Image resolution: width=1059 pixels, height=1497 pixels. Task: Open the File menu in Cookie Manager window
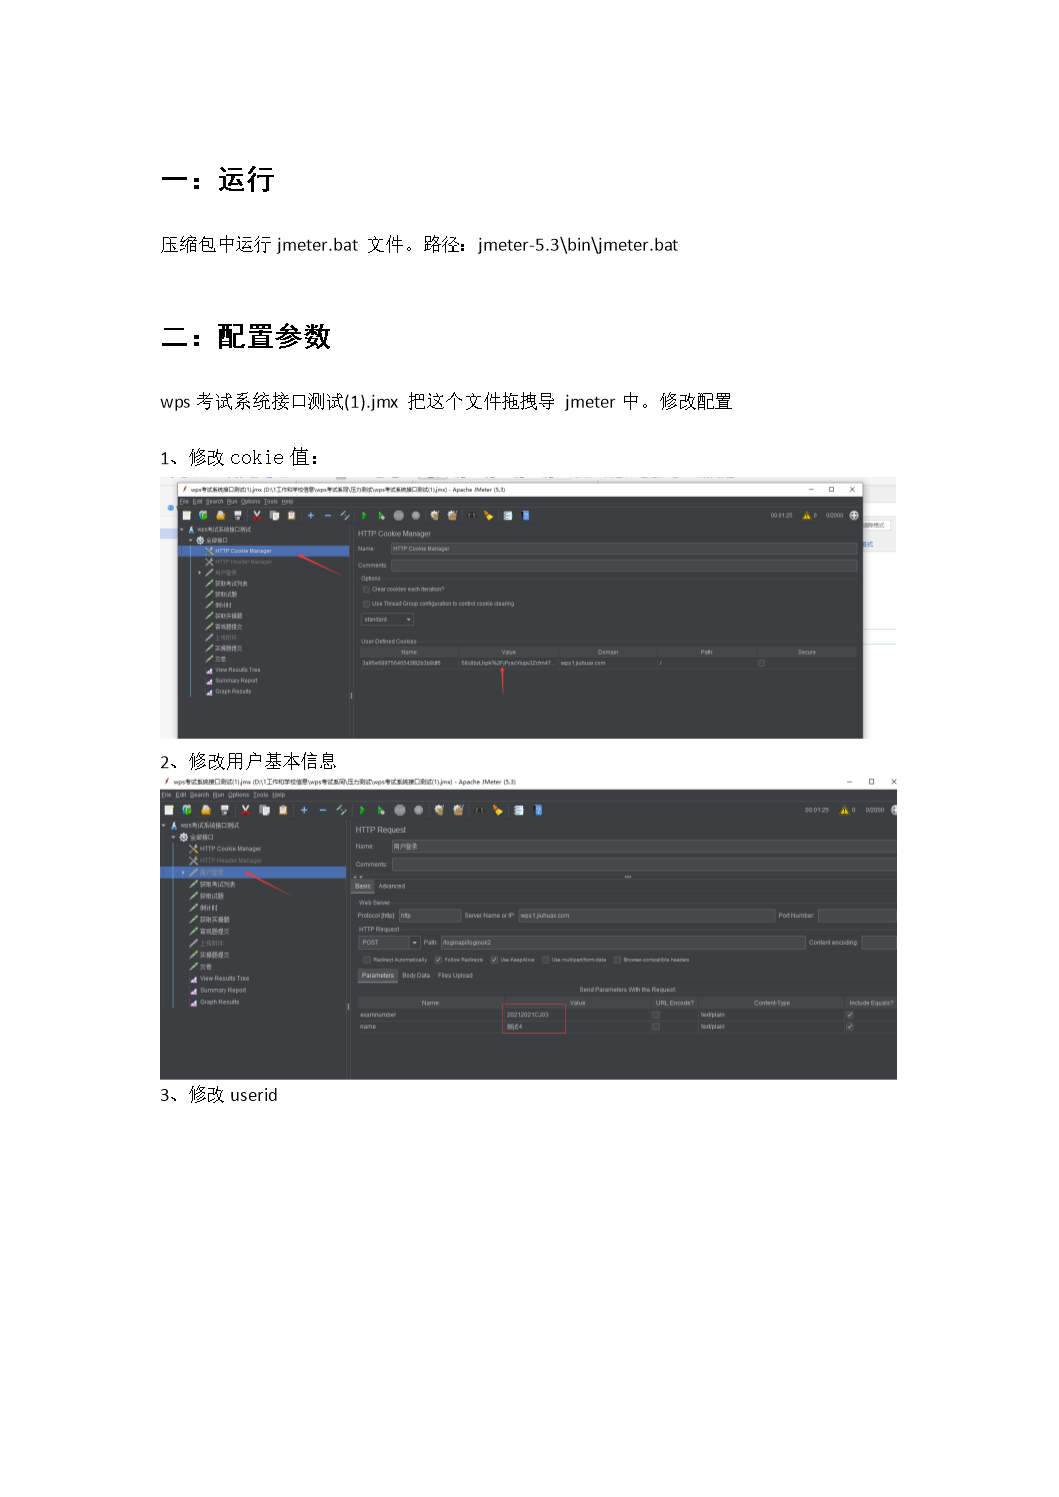coord(184,502)
